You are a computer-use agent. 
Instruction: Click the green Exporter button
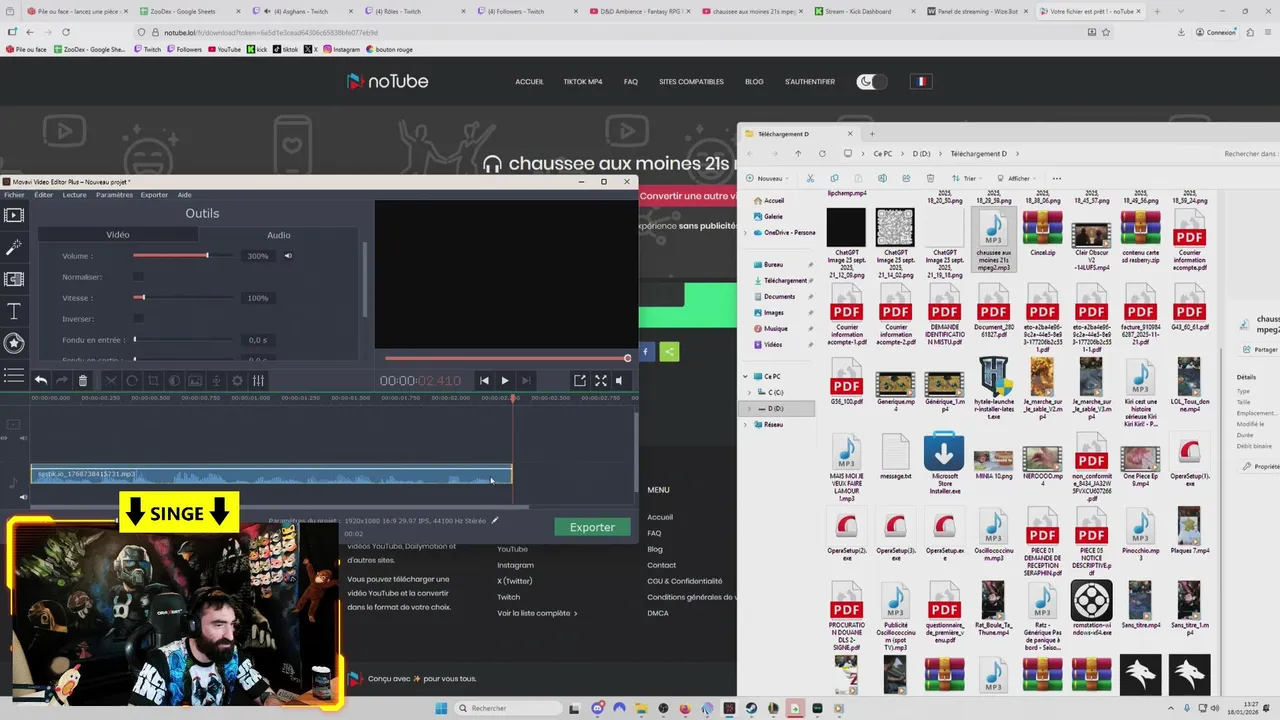592,527
